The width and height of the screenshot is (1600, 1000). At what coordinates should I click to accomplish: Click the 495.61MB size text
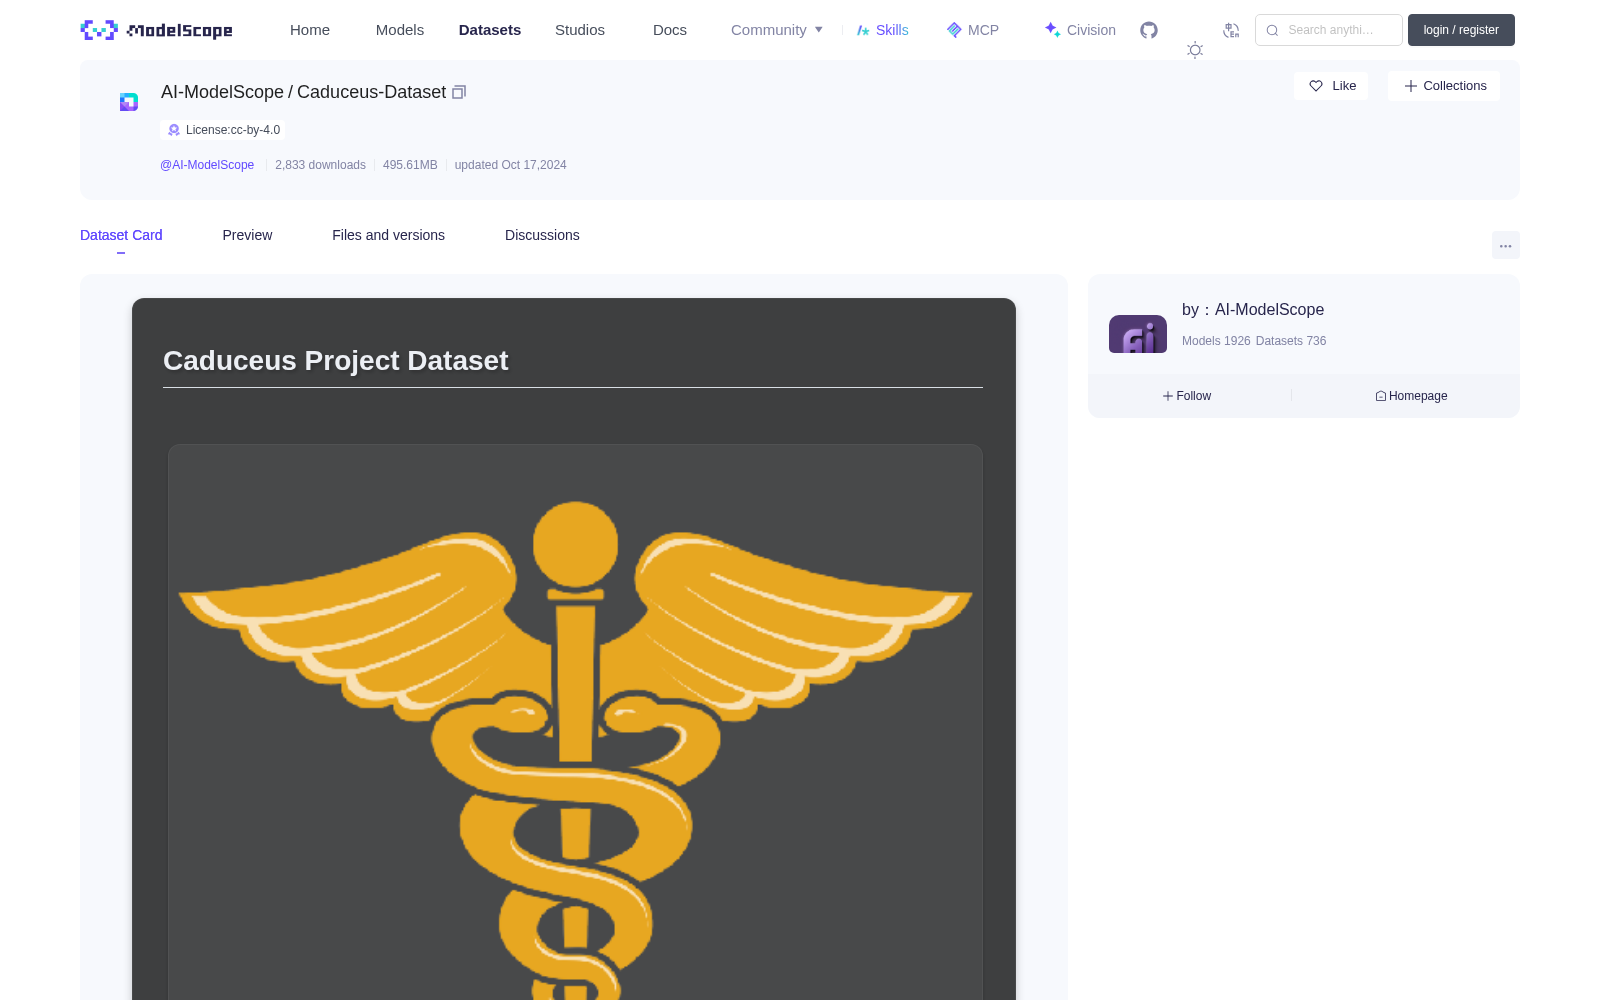click(x=410, y=165)
